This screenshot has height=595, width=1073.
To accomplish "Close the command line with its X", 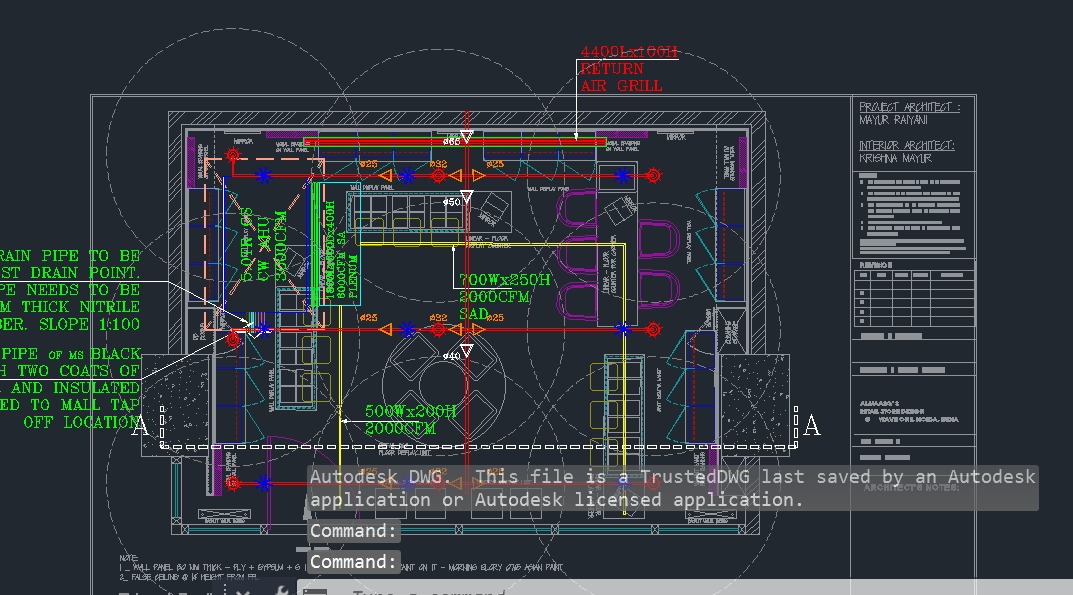I will tap(243, 591).
